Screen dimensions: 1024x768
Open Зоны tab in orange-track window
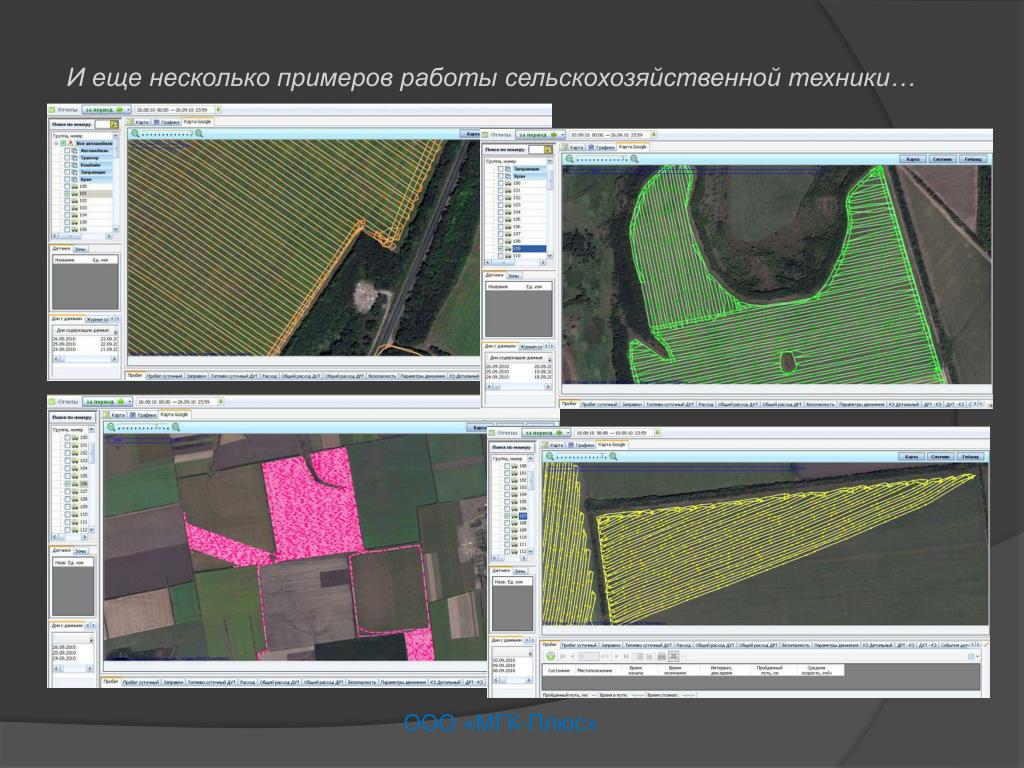pyautogui.click(x=80, y=249)
